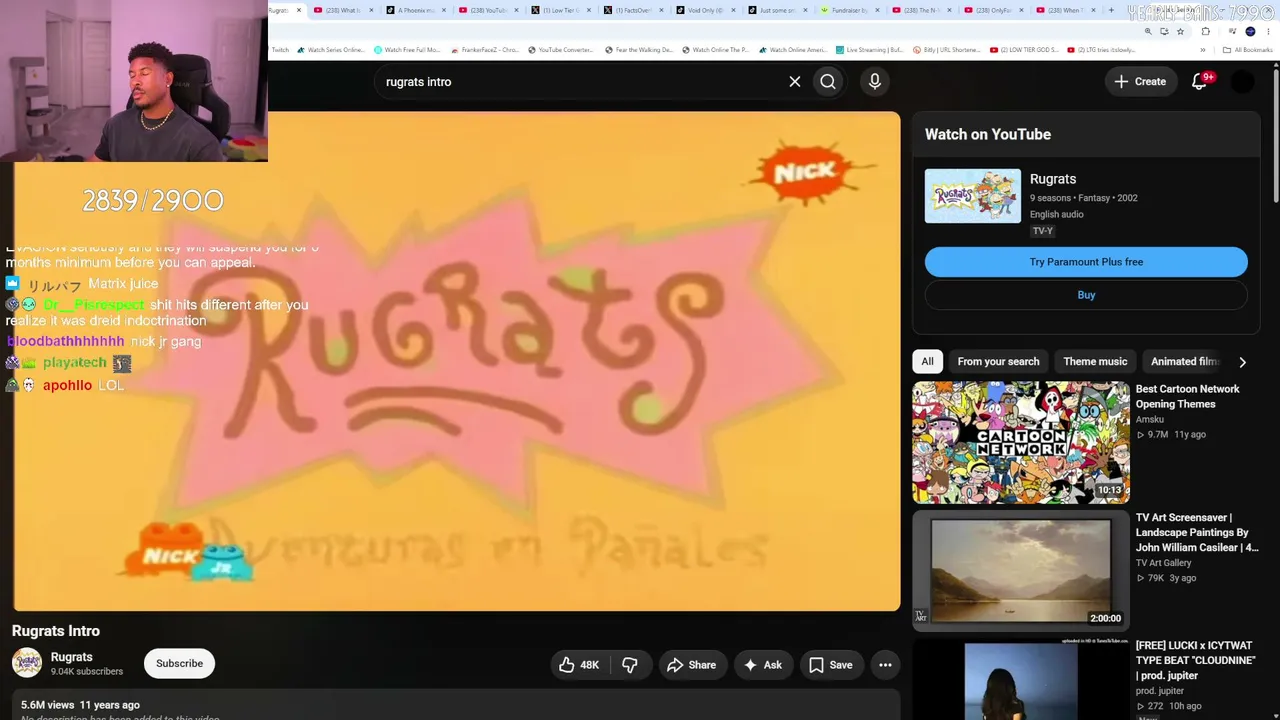
Task: Click the magnifier search button
Action: pos(828,82)
